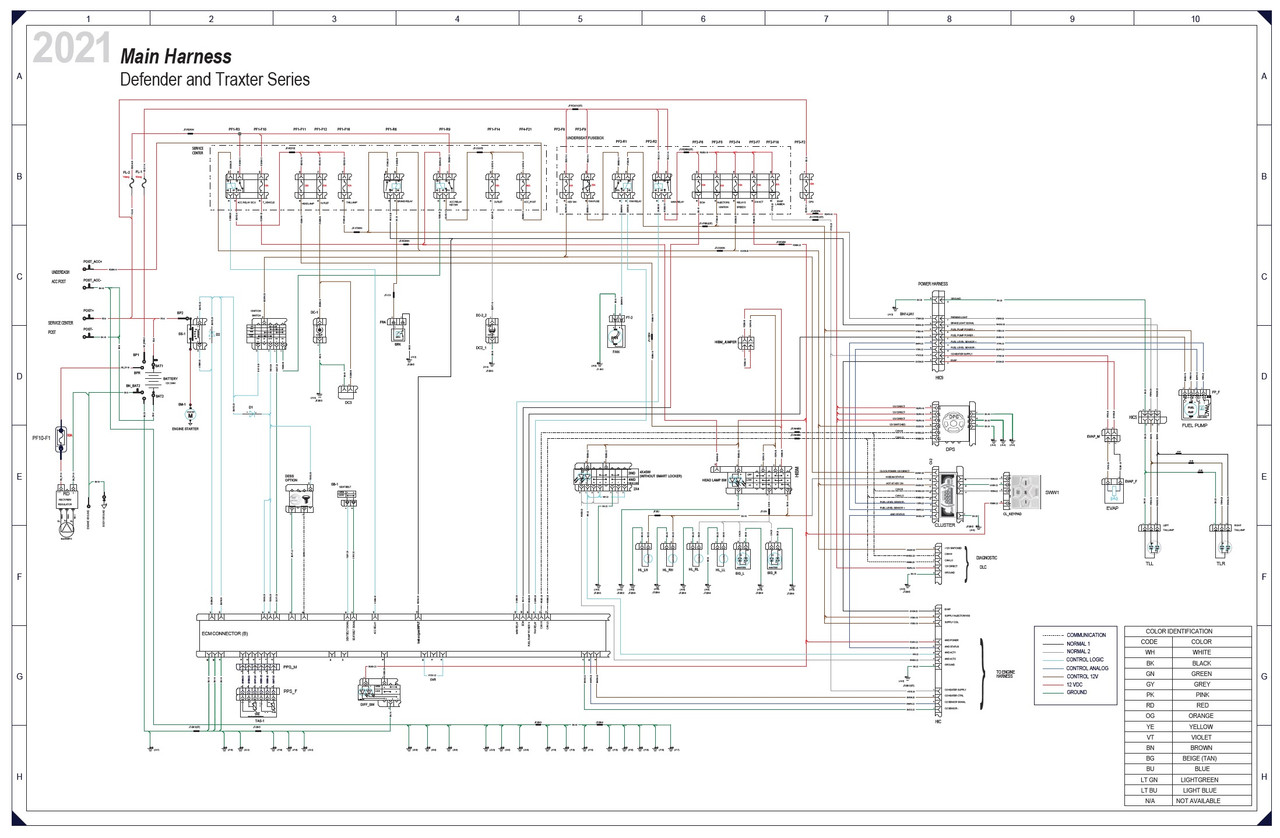Select the TLR right tail lamp symbol
The image size is (1280, 838).
(1220, 545)
